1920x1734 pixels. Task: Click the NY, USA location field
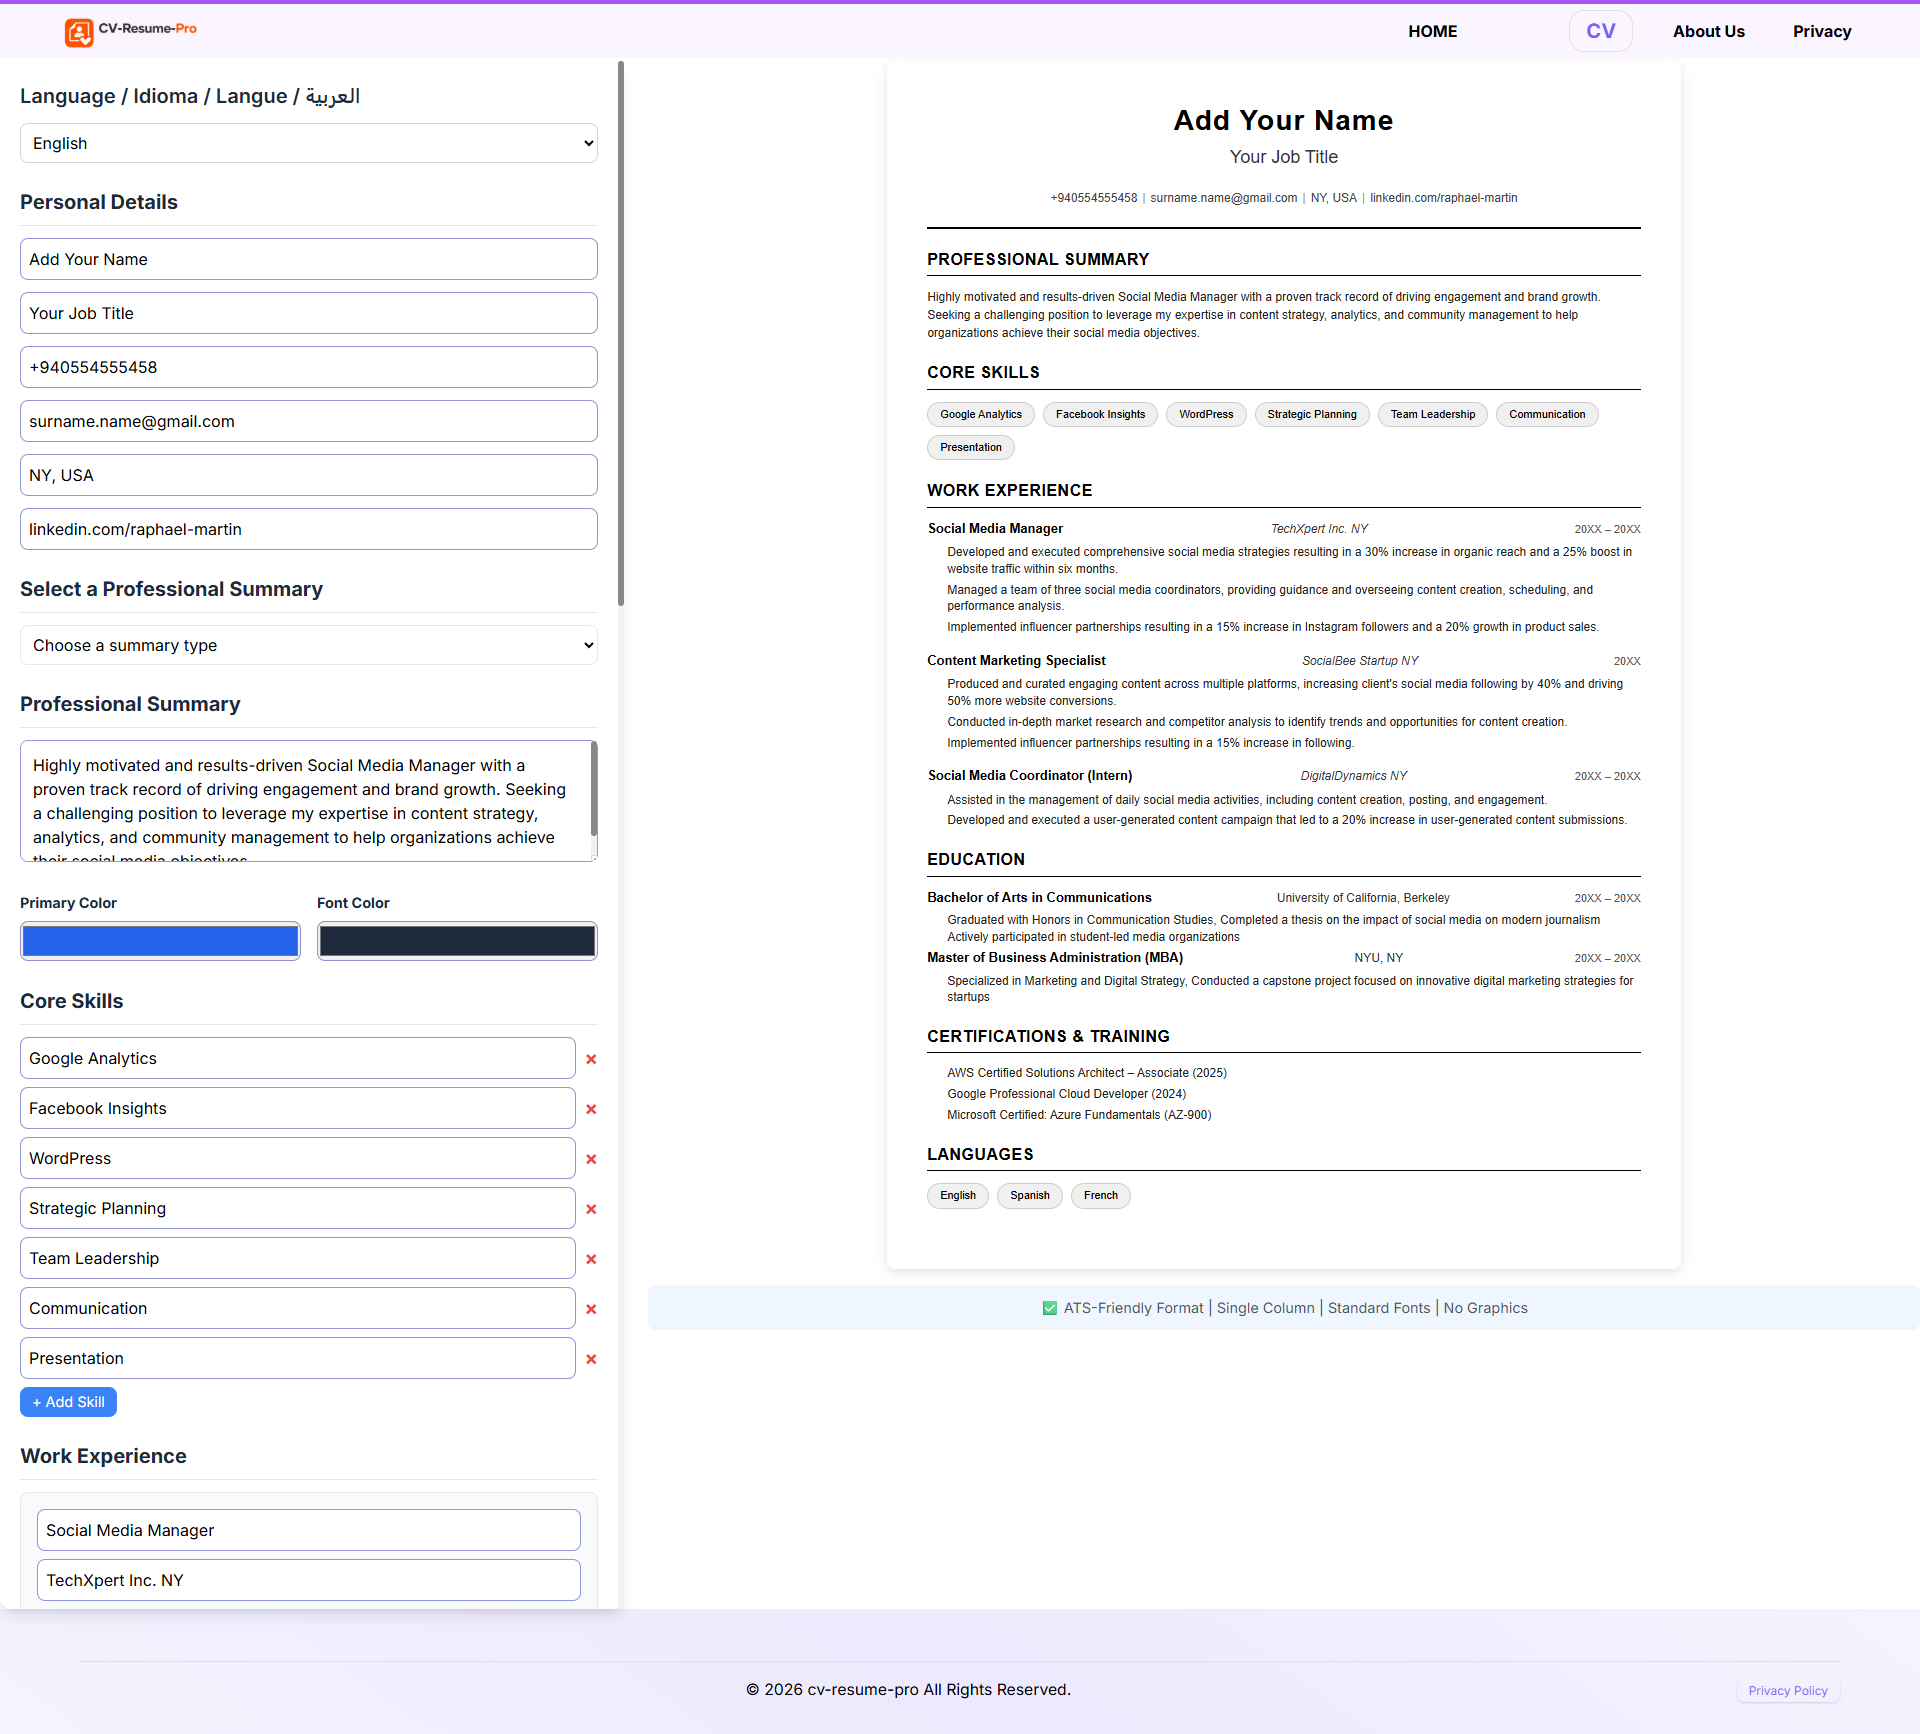coord(309,475)
